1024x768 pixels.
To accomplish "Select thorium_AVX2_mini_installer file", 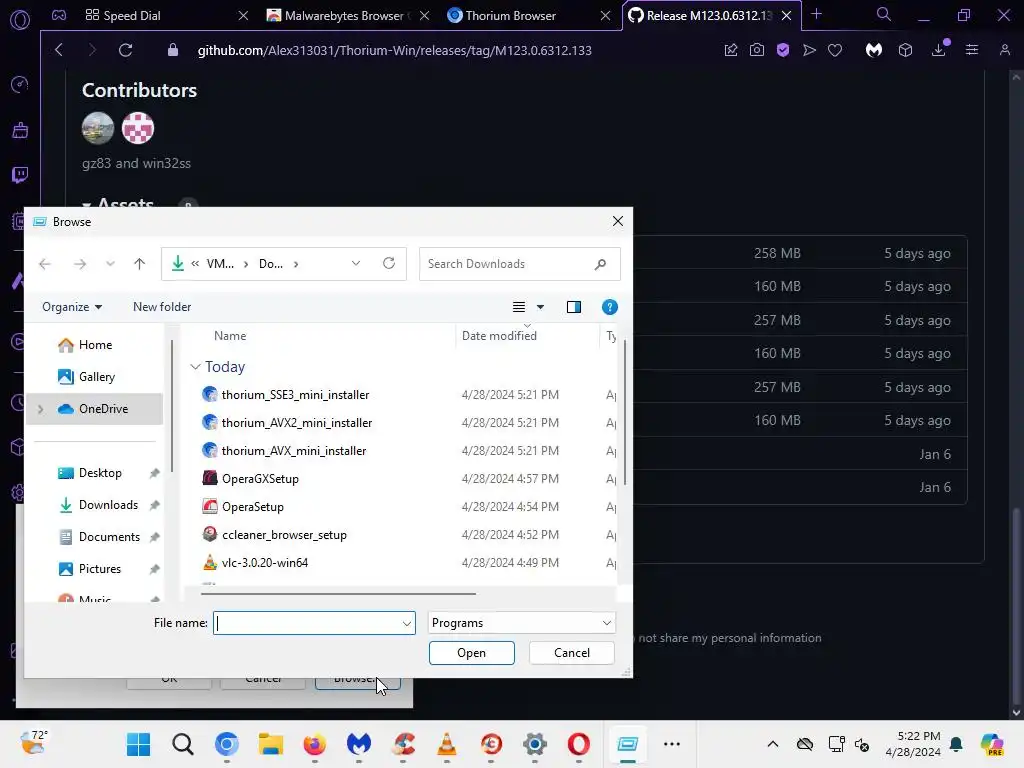I will tap(296, 423).
